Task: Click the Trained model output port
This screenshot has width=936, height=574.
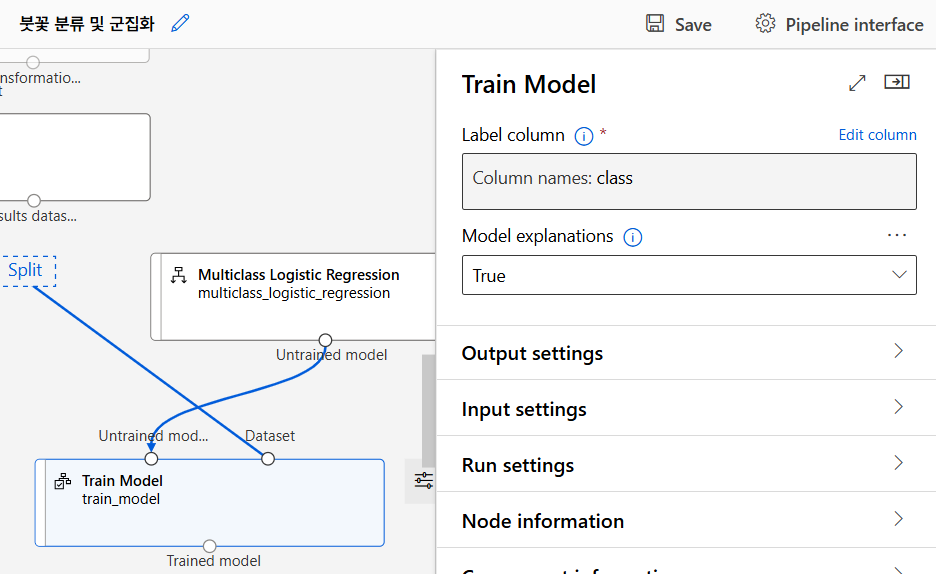Action: point(209,546)
